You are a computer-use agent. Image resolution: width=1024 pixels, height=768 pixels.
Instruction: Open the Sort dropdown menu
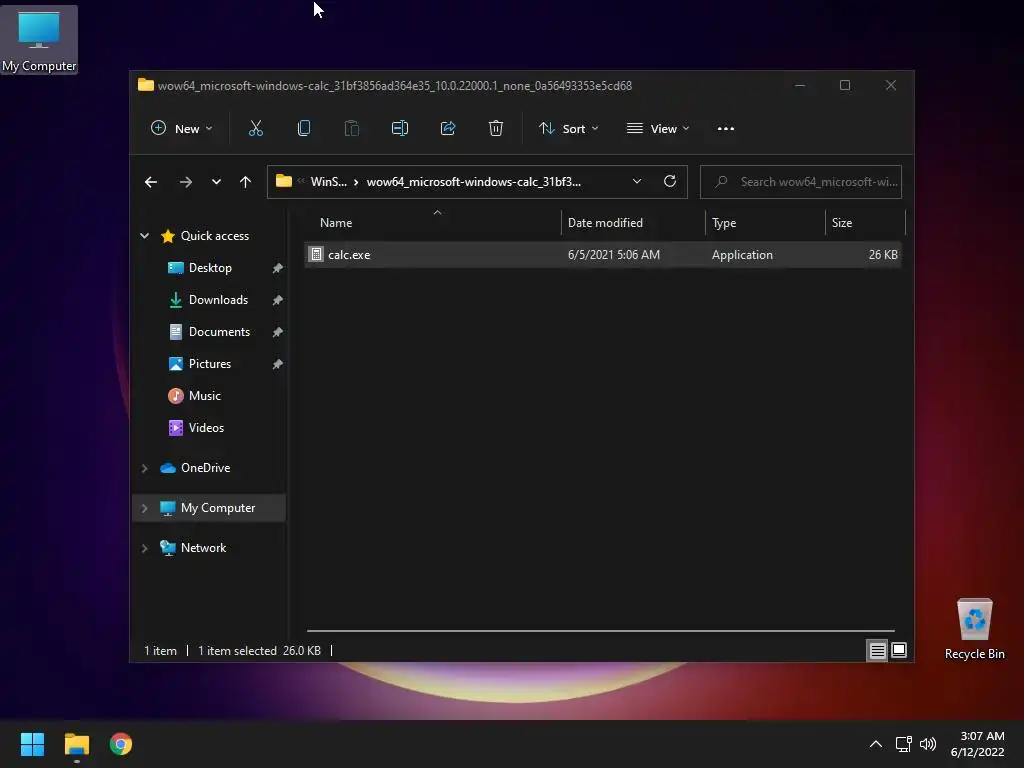point(568,129)
